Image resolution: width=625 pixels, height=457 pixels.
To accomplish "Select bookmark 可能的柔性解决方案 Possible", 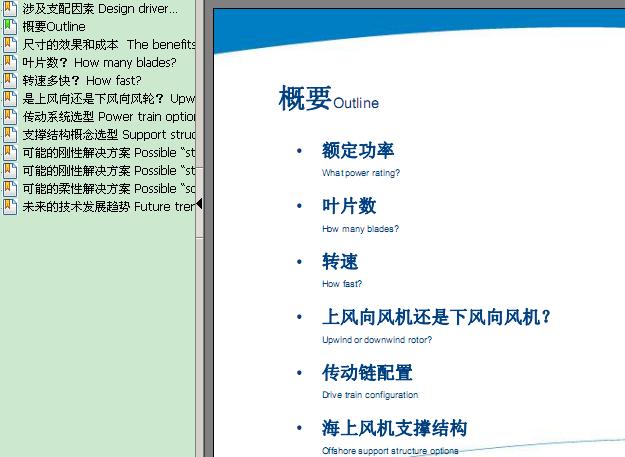I will click(108, 188).
